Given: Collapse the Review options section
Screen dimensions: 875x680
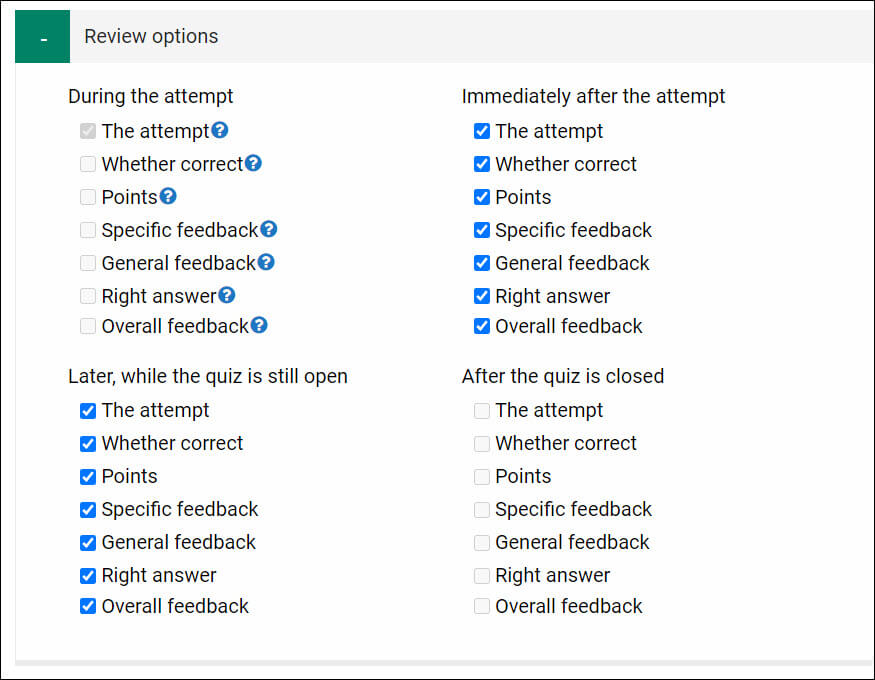Looking at the screenshot, I should click(42, 37).
